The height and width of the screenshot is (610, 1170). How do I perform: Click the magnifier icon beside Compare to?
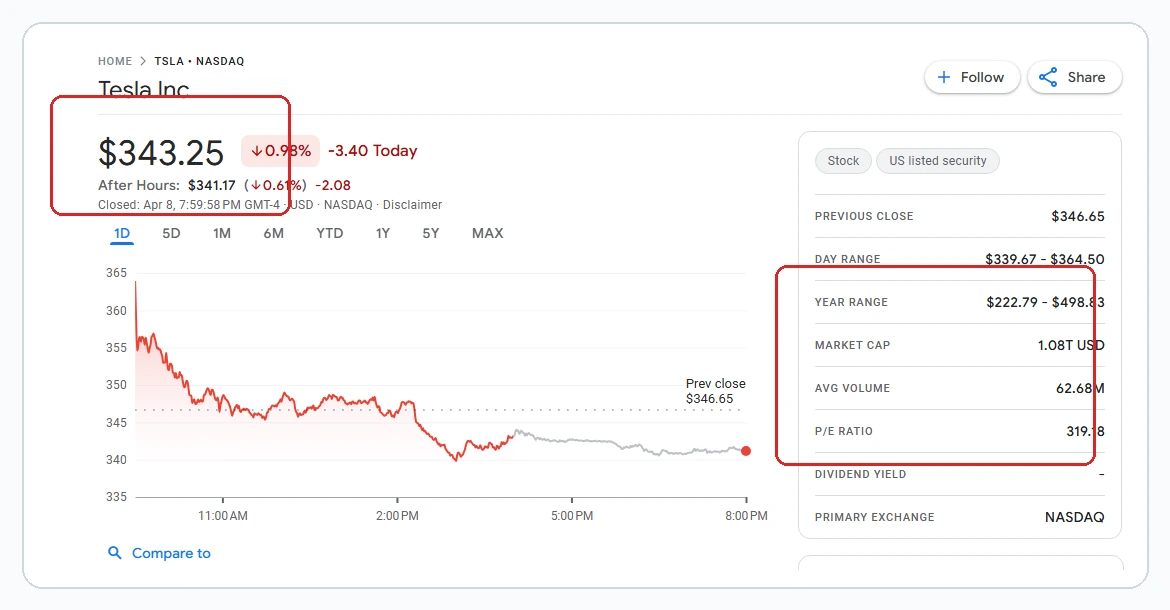(115, 552)
